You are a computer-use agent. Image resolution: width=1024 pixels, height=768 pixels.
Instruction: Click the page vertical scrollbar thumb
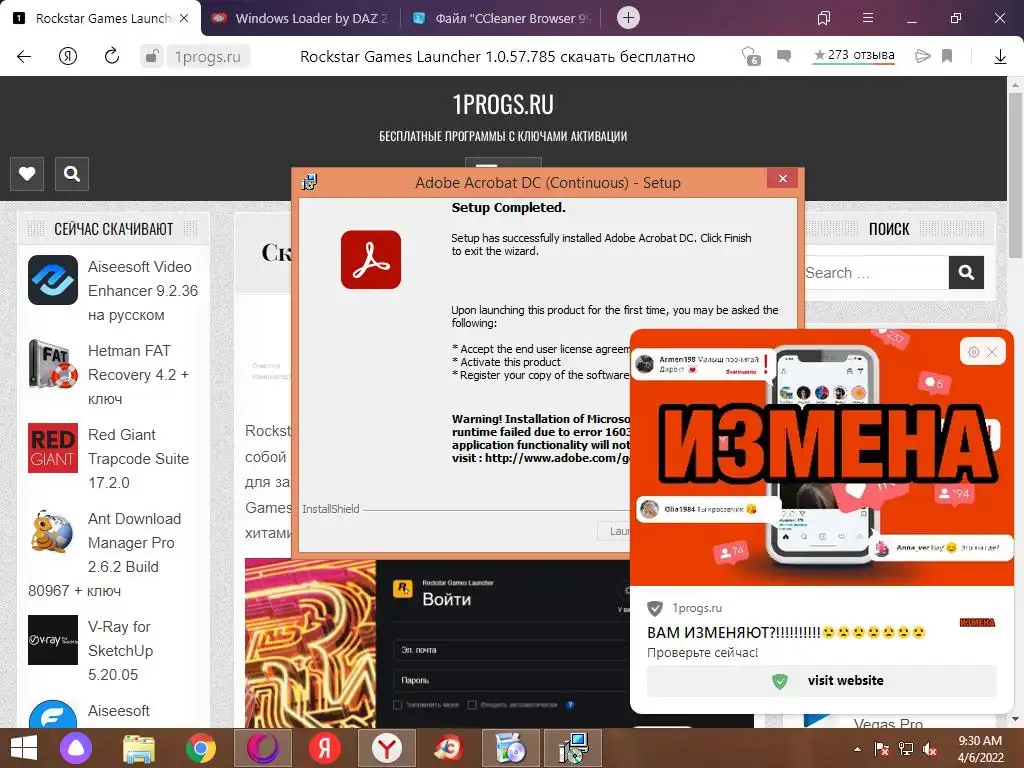(1015, 174)
